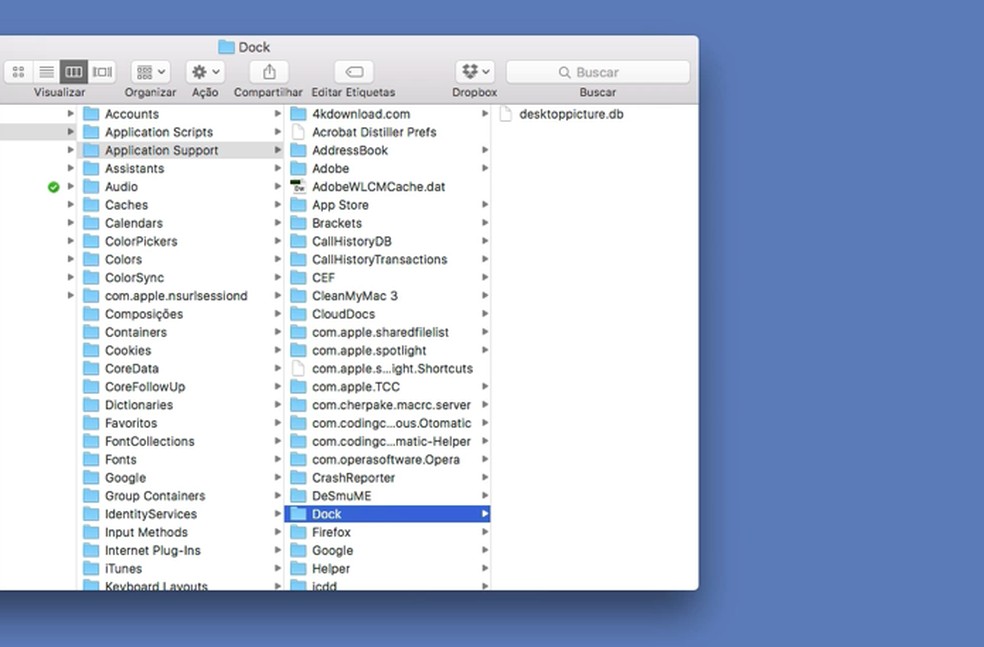This screenshot has height=647, width=984.
Task: Switch to Cover Flow view
Action: click(102, 72)
